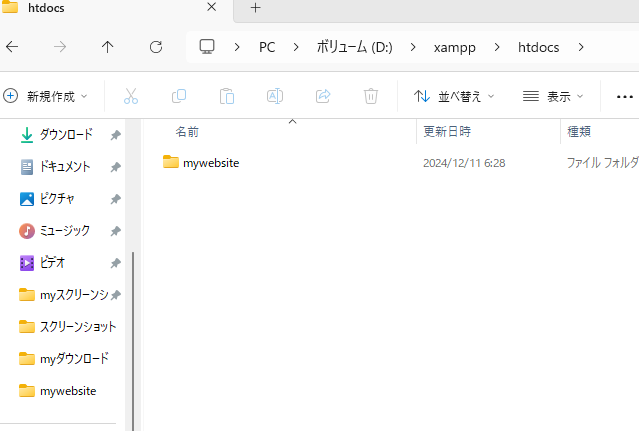
Task: Click ボリューム (D:) in the breadcrumb path
Action: (356, 47)
